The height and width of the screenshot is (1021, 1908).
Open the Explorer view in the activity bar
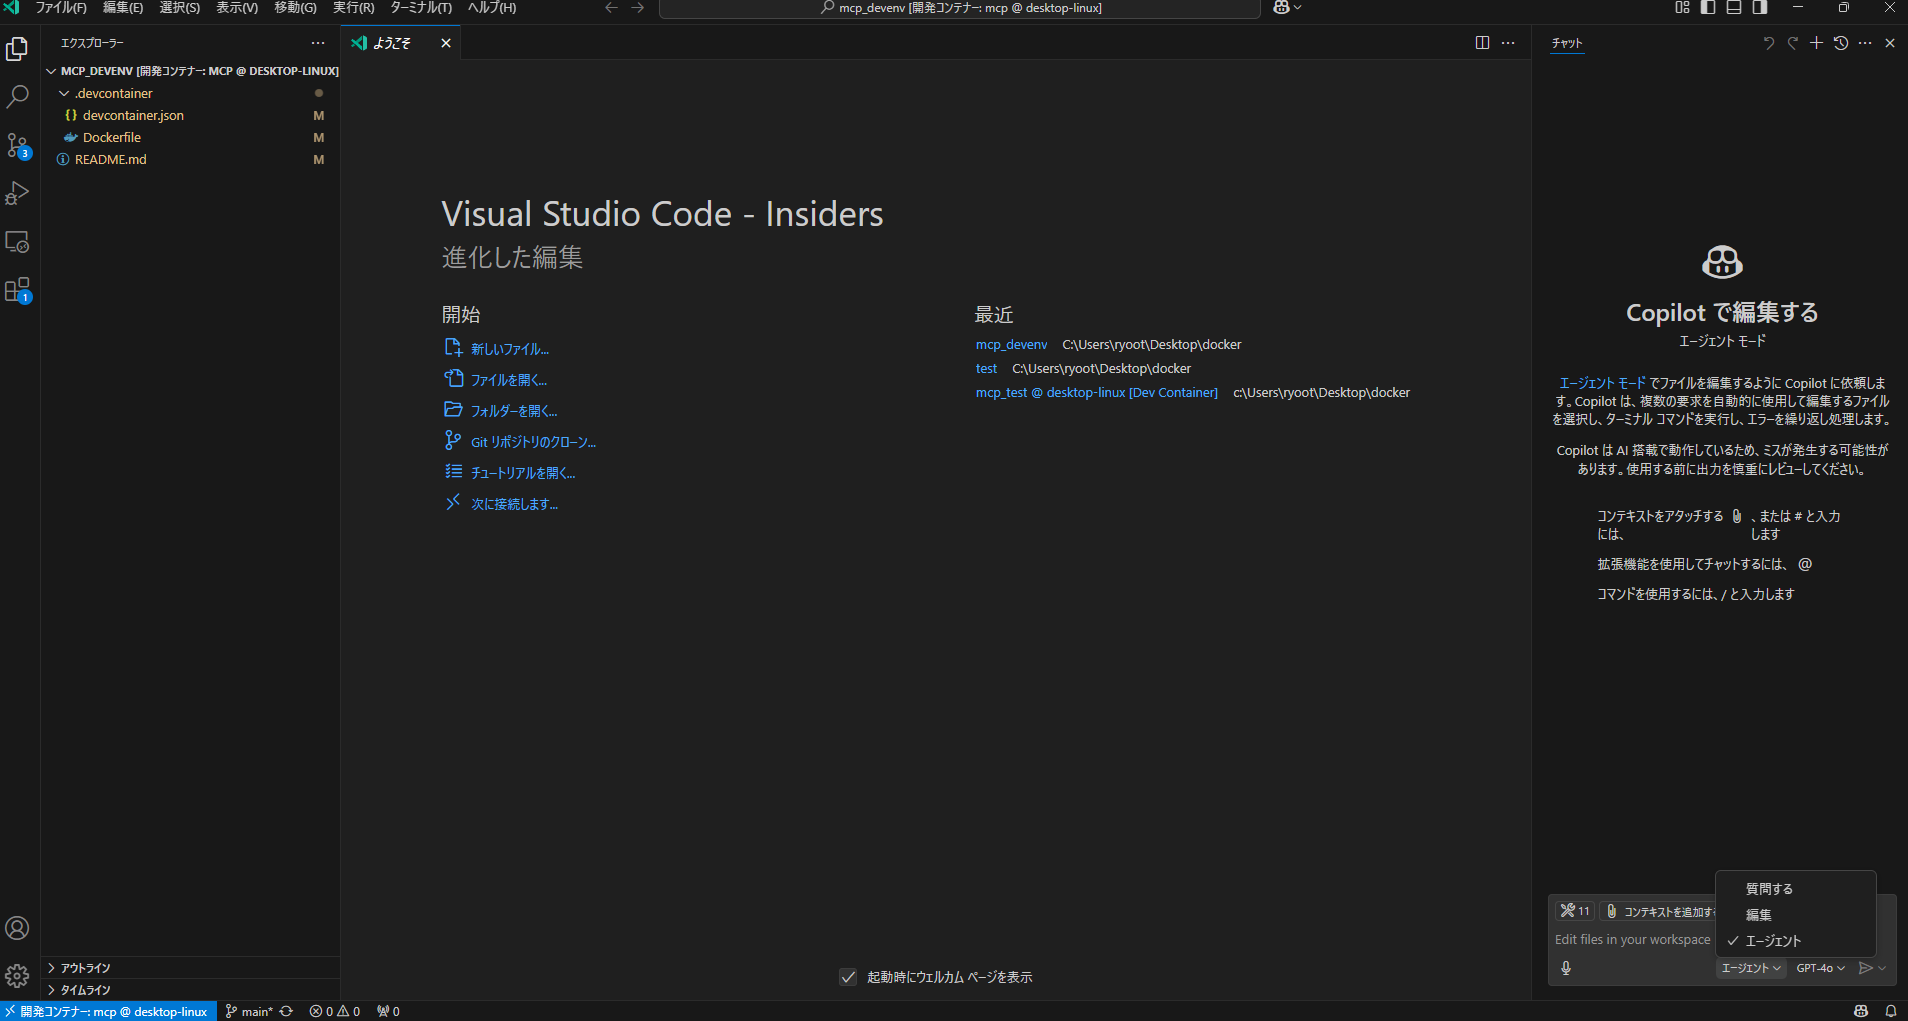tap(17, 49)
